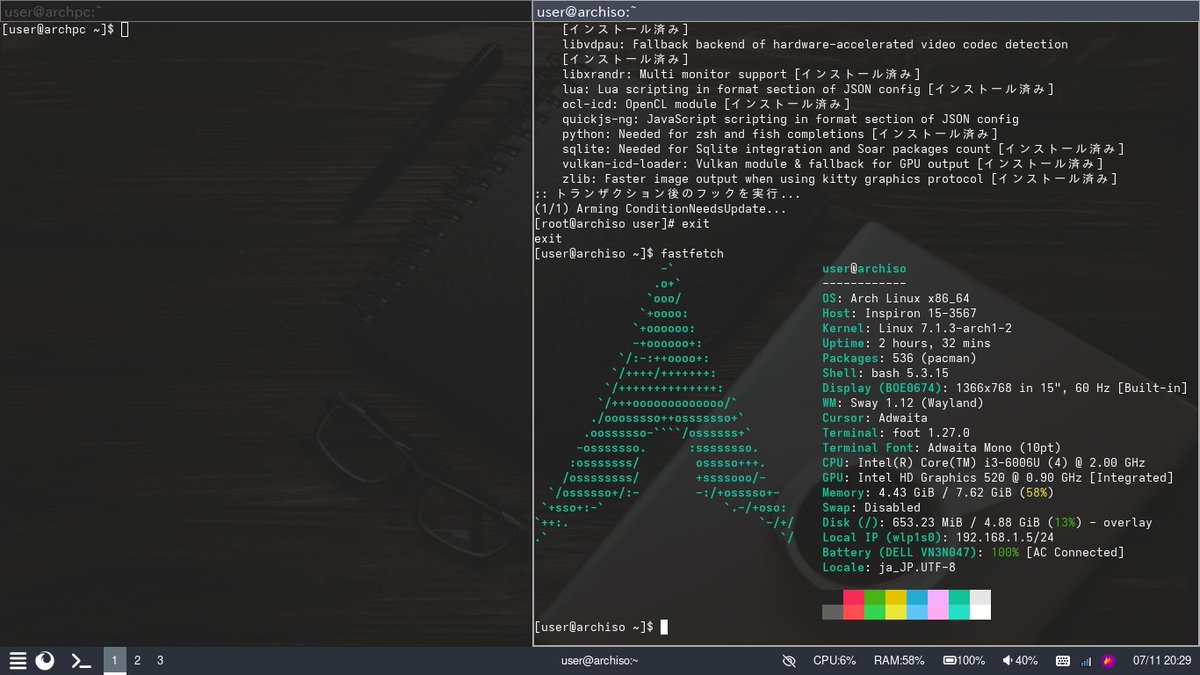The image size is (1200, 675).
Task: Click the 'Kernel: Linux 7.1.3-arch1-2' line
Action: (x=917, y=329)
